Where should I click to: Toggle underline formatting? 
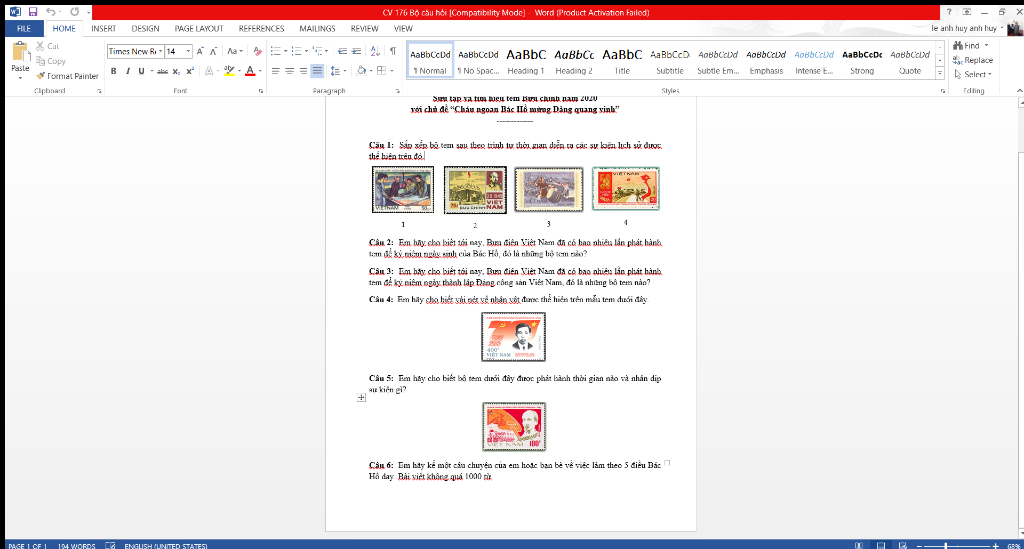(141, 71)
